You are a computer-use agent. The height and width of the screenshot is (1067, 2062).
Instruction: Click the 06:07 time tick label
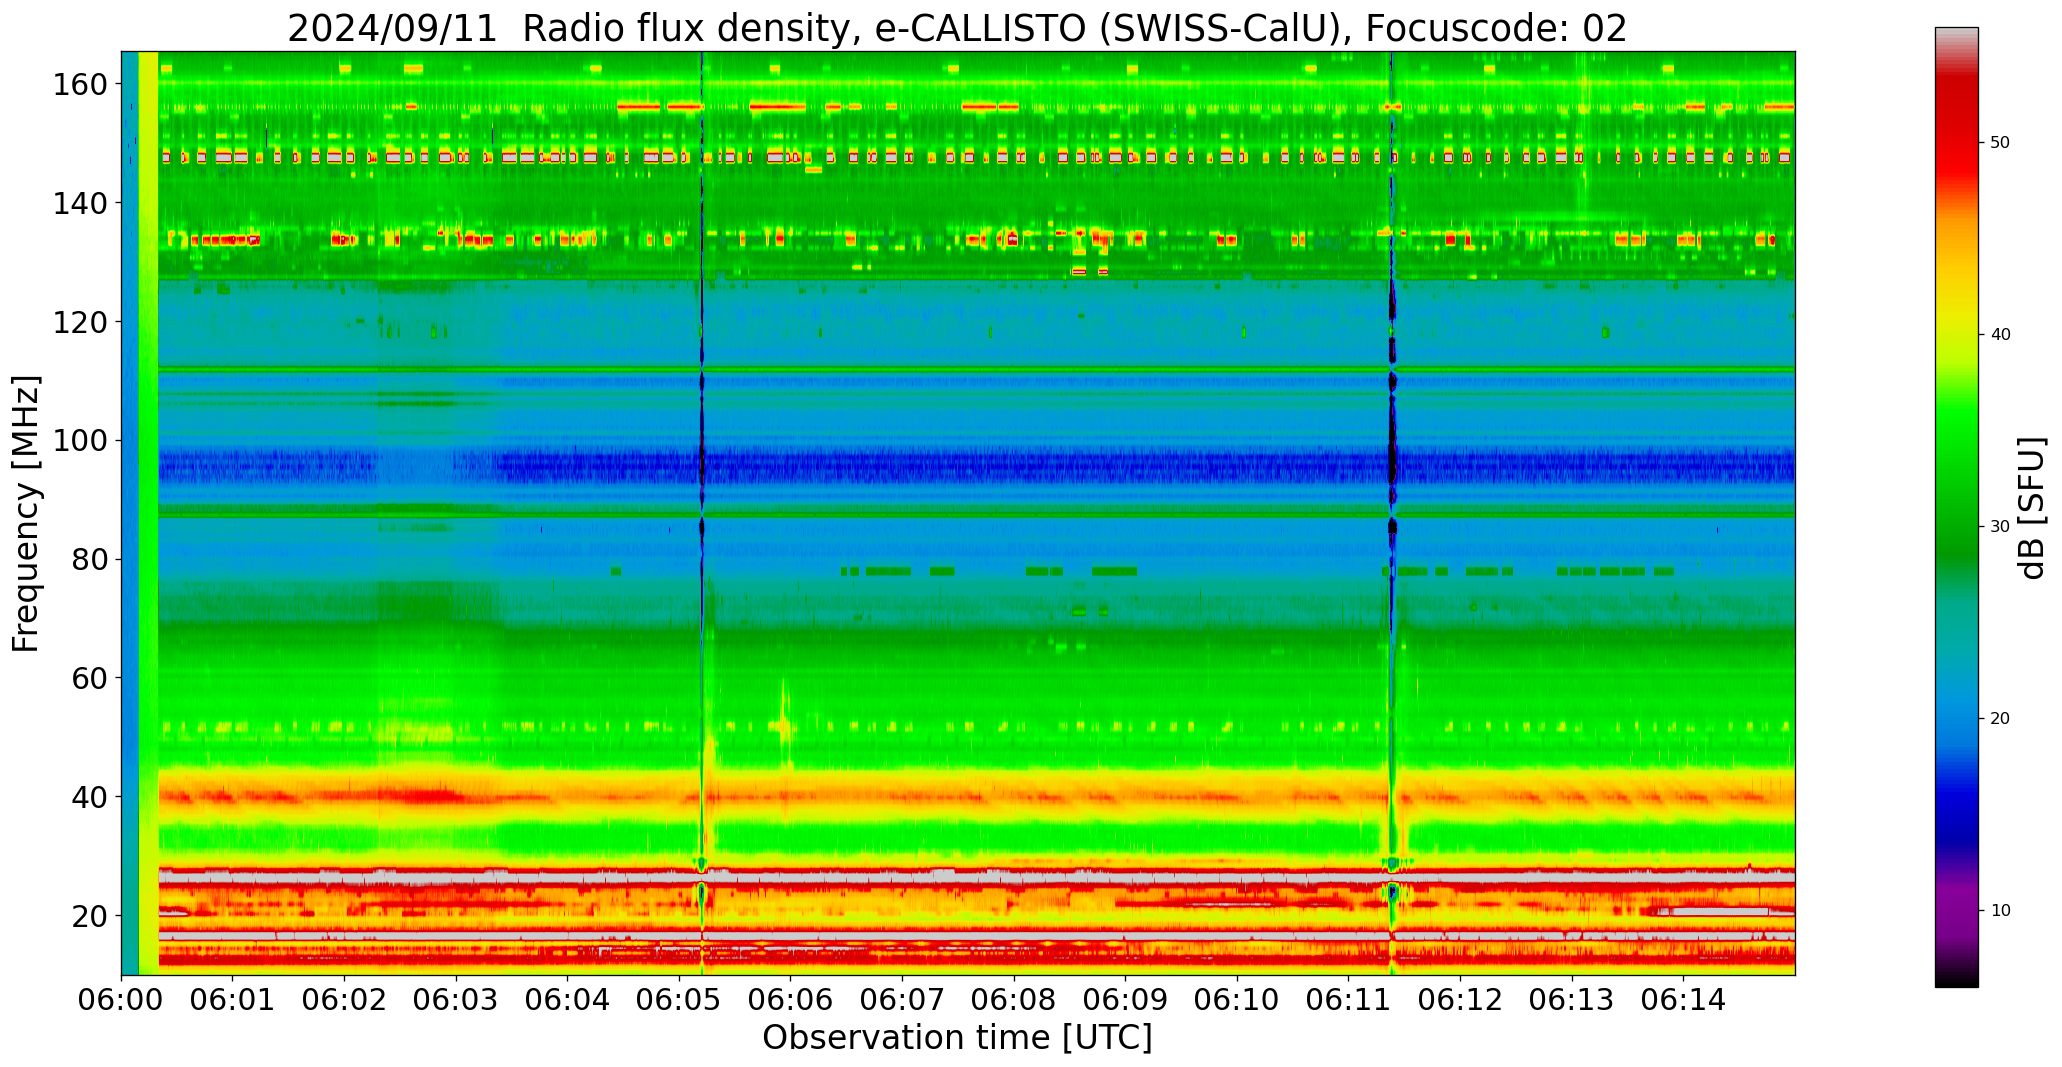pos(902,999)
